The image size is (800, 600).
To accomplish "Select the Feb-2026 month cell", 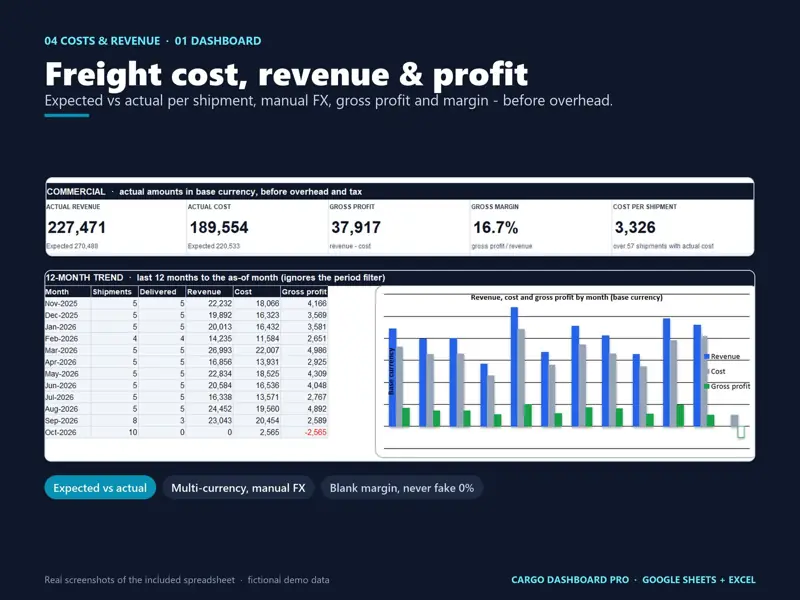I will pyautogui.click(x=68, y=339).
